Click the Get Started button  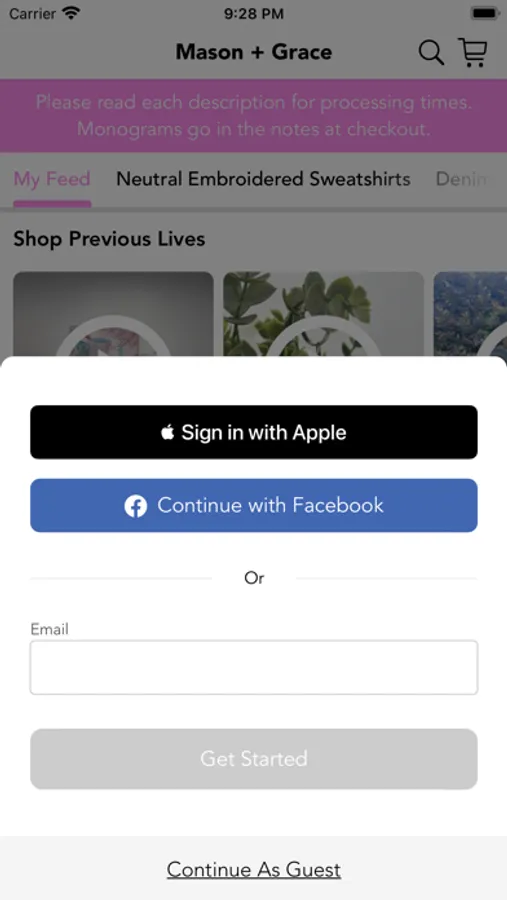pyautogui.click(x=254, y=759)
